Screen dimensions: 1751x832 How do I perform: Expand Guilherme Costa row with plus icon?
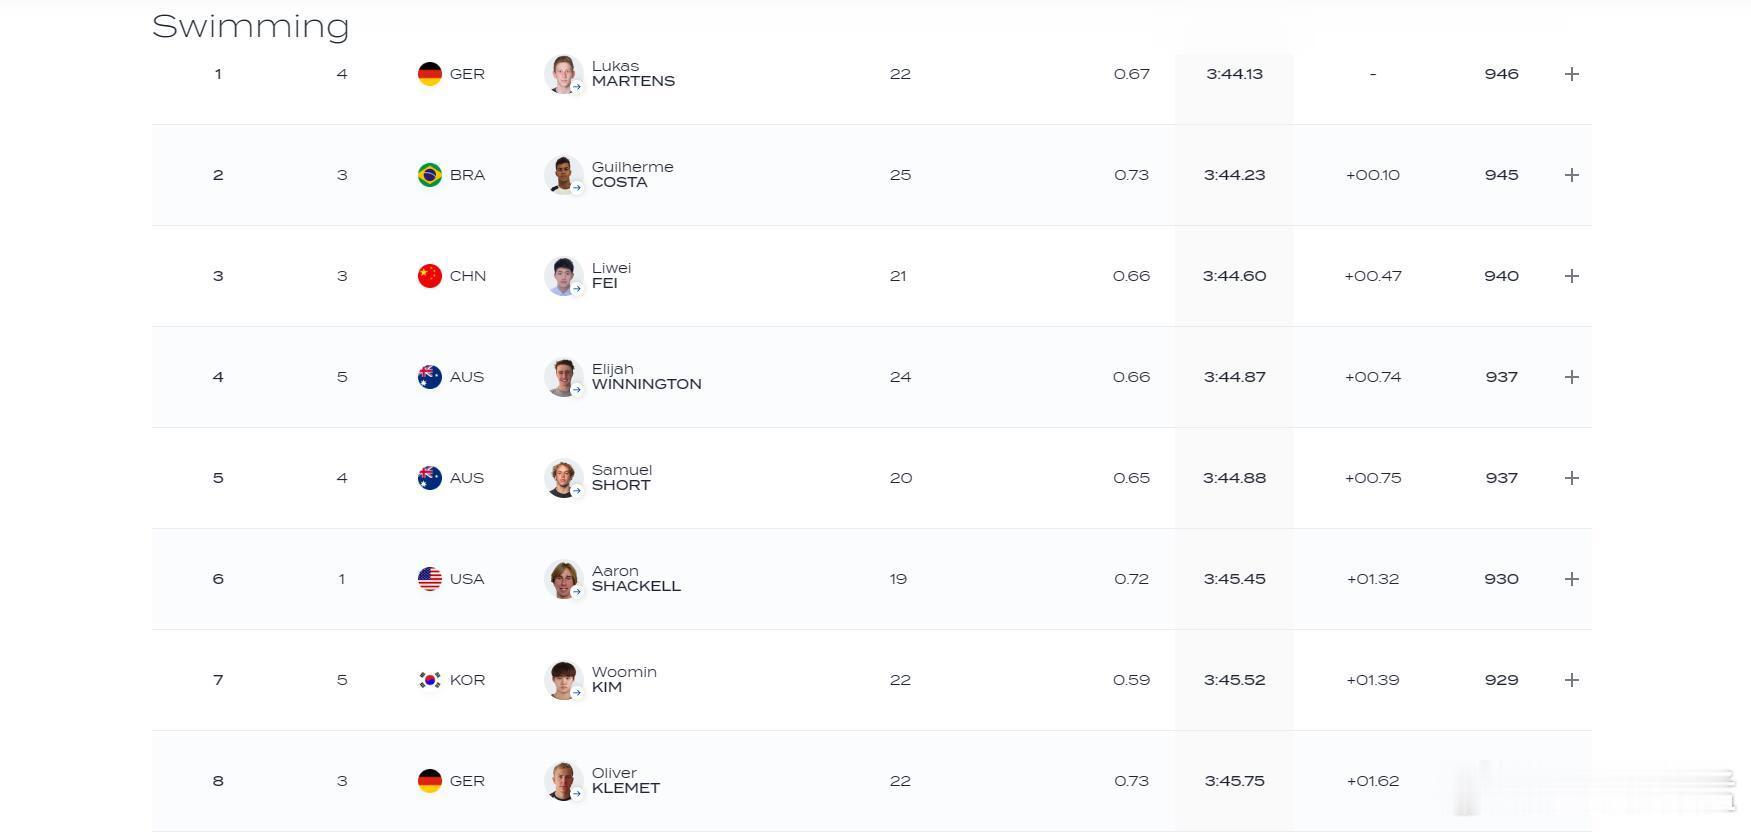(x=1571, y=175)
